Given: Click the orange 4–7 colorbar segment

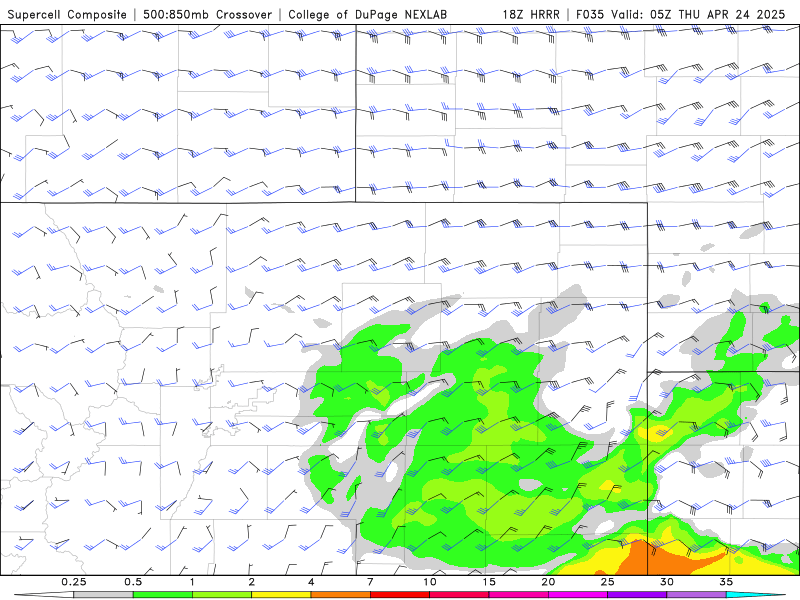Looking at the screenshot, I should 340,595.
